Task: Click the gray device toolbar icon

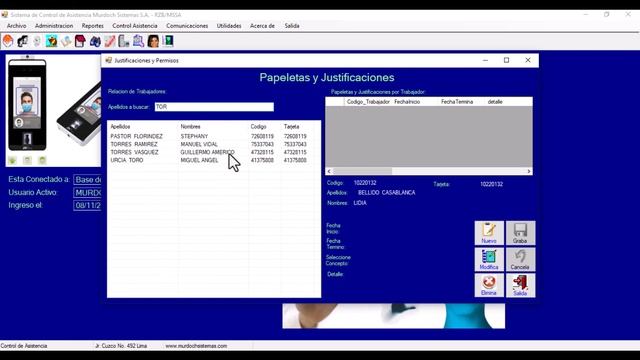Action: pyautogui.click(x=124, y=41)
